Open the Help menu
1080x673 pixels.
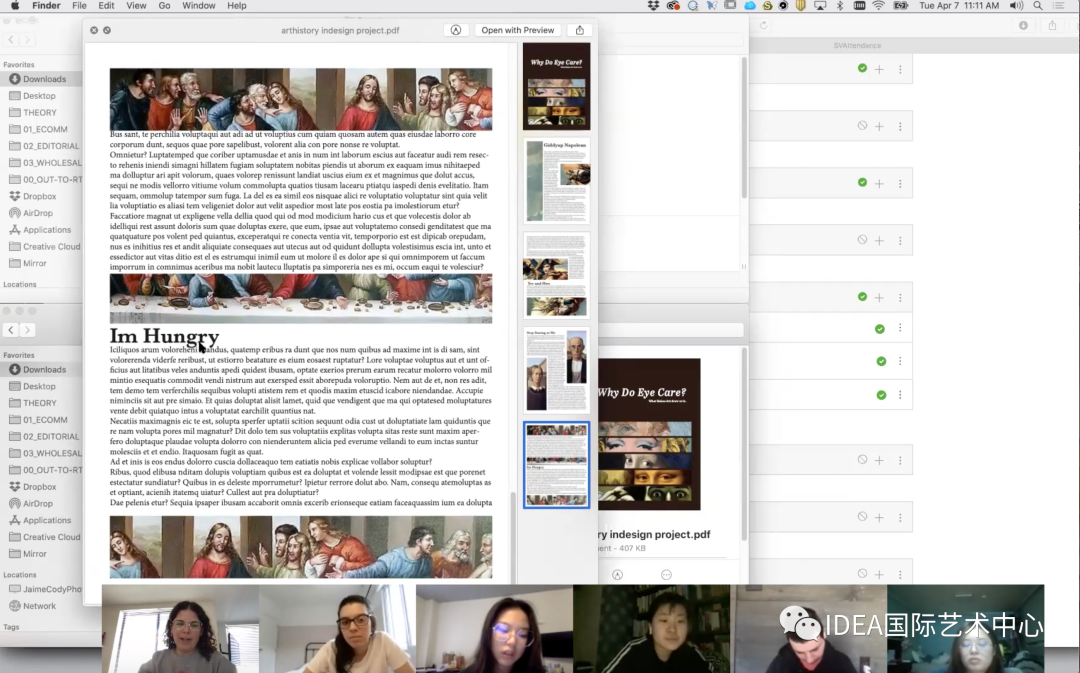click(236, 6)
